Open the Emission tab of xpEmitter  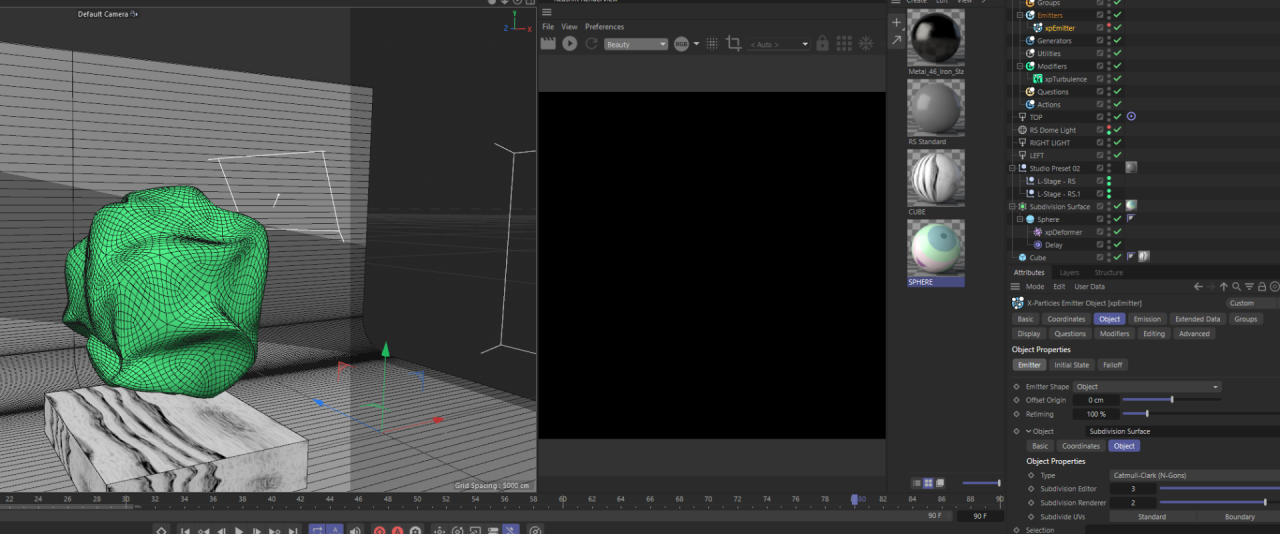click(1147, 319)
